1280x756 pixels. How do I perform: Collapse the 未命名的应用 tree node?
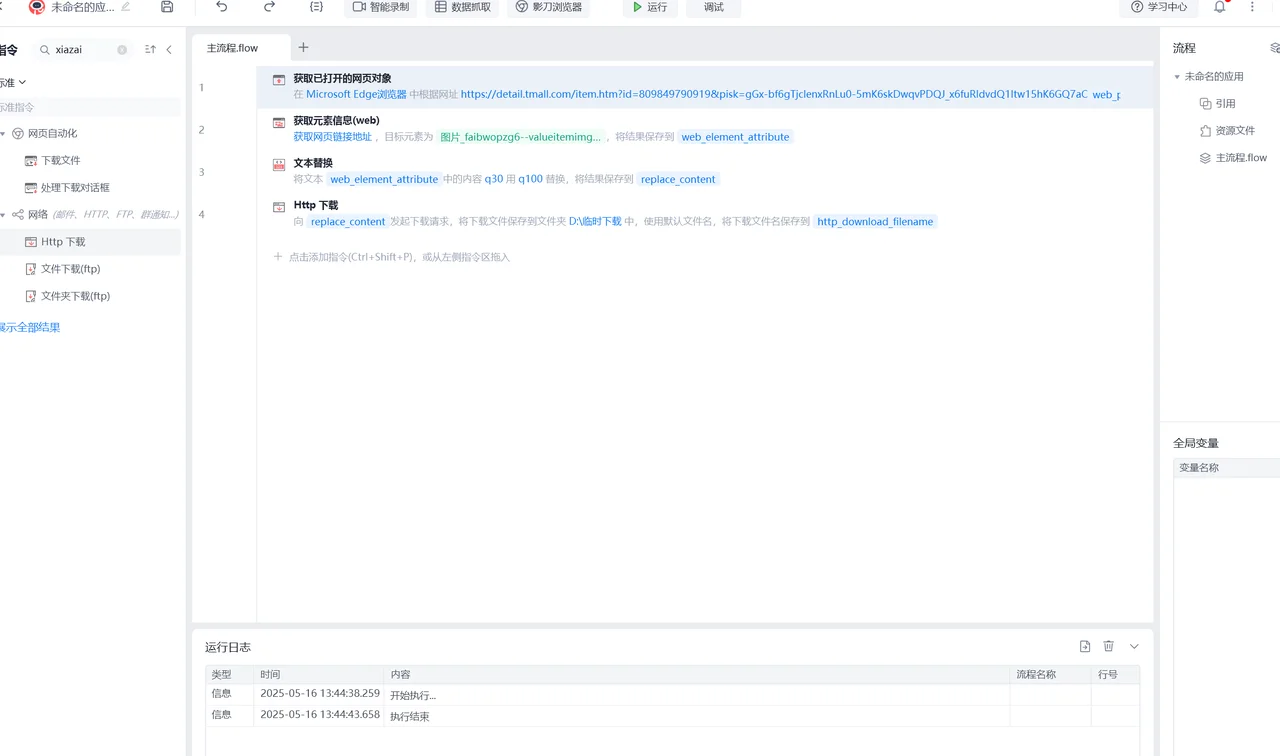pos(1177,77)
